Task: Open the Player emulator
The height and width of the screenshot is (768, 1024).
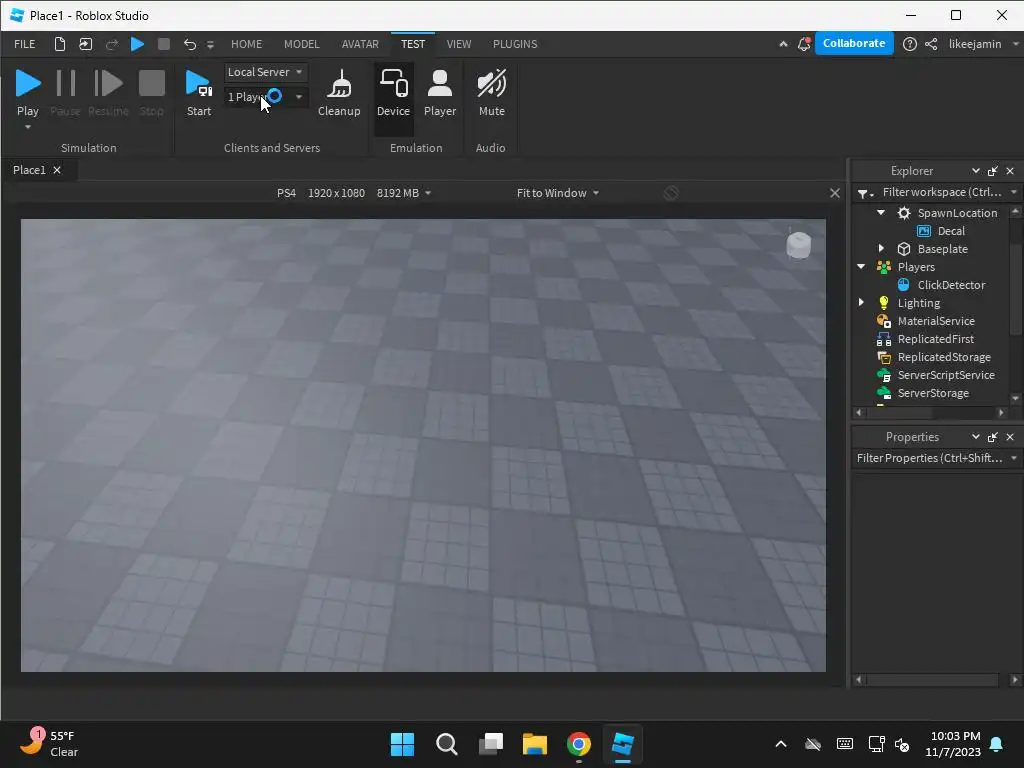Action: point(440,93)
